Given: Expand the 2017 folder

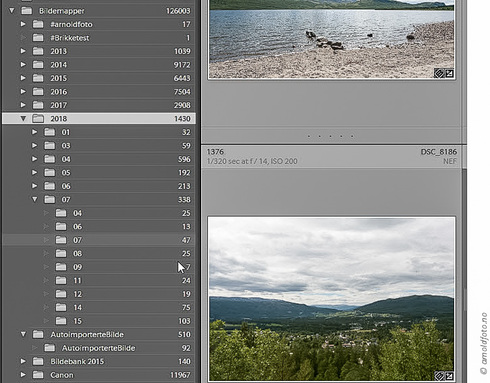Looking at the screenshot, I should click(x=23, y=105).
